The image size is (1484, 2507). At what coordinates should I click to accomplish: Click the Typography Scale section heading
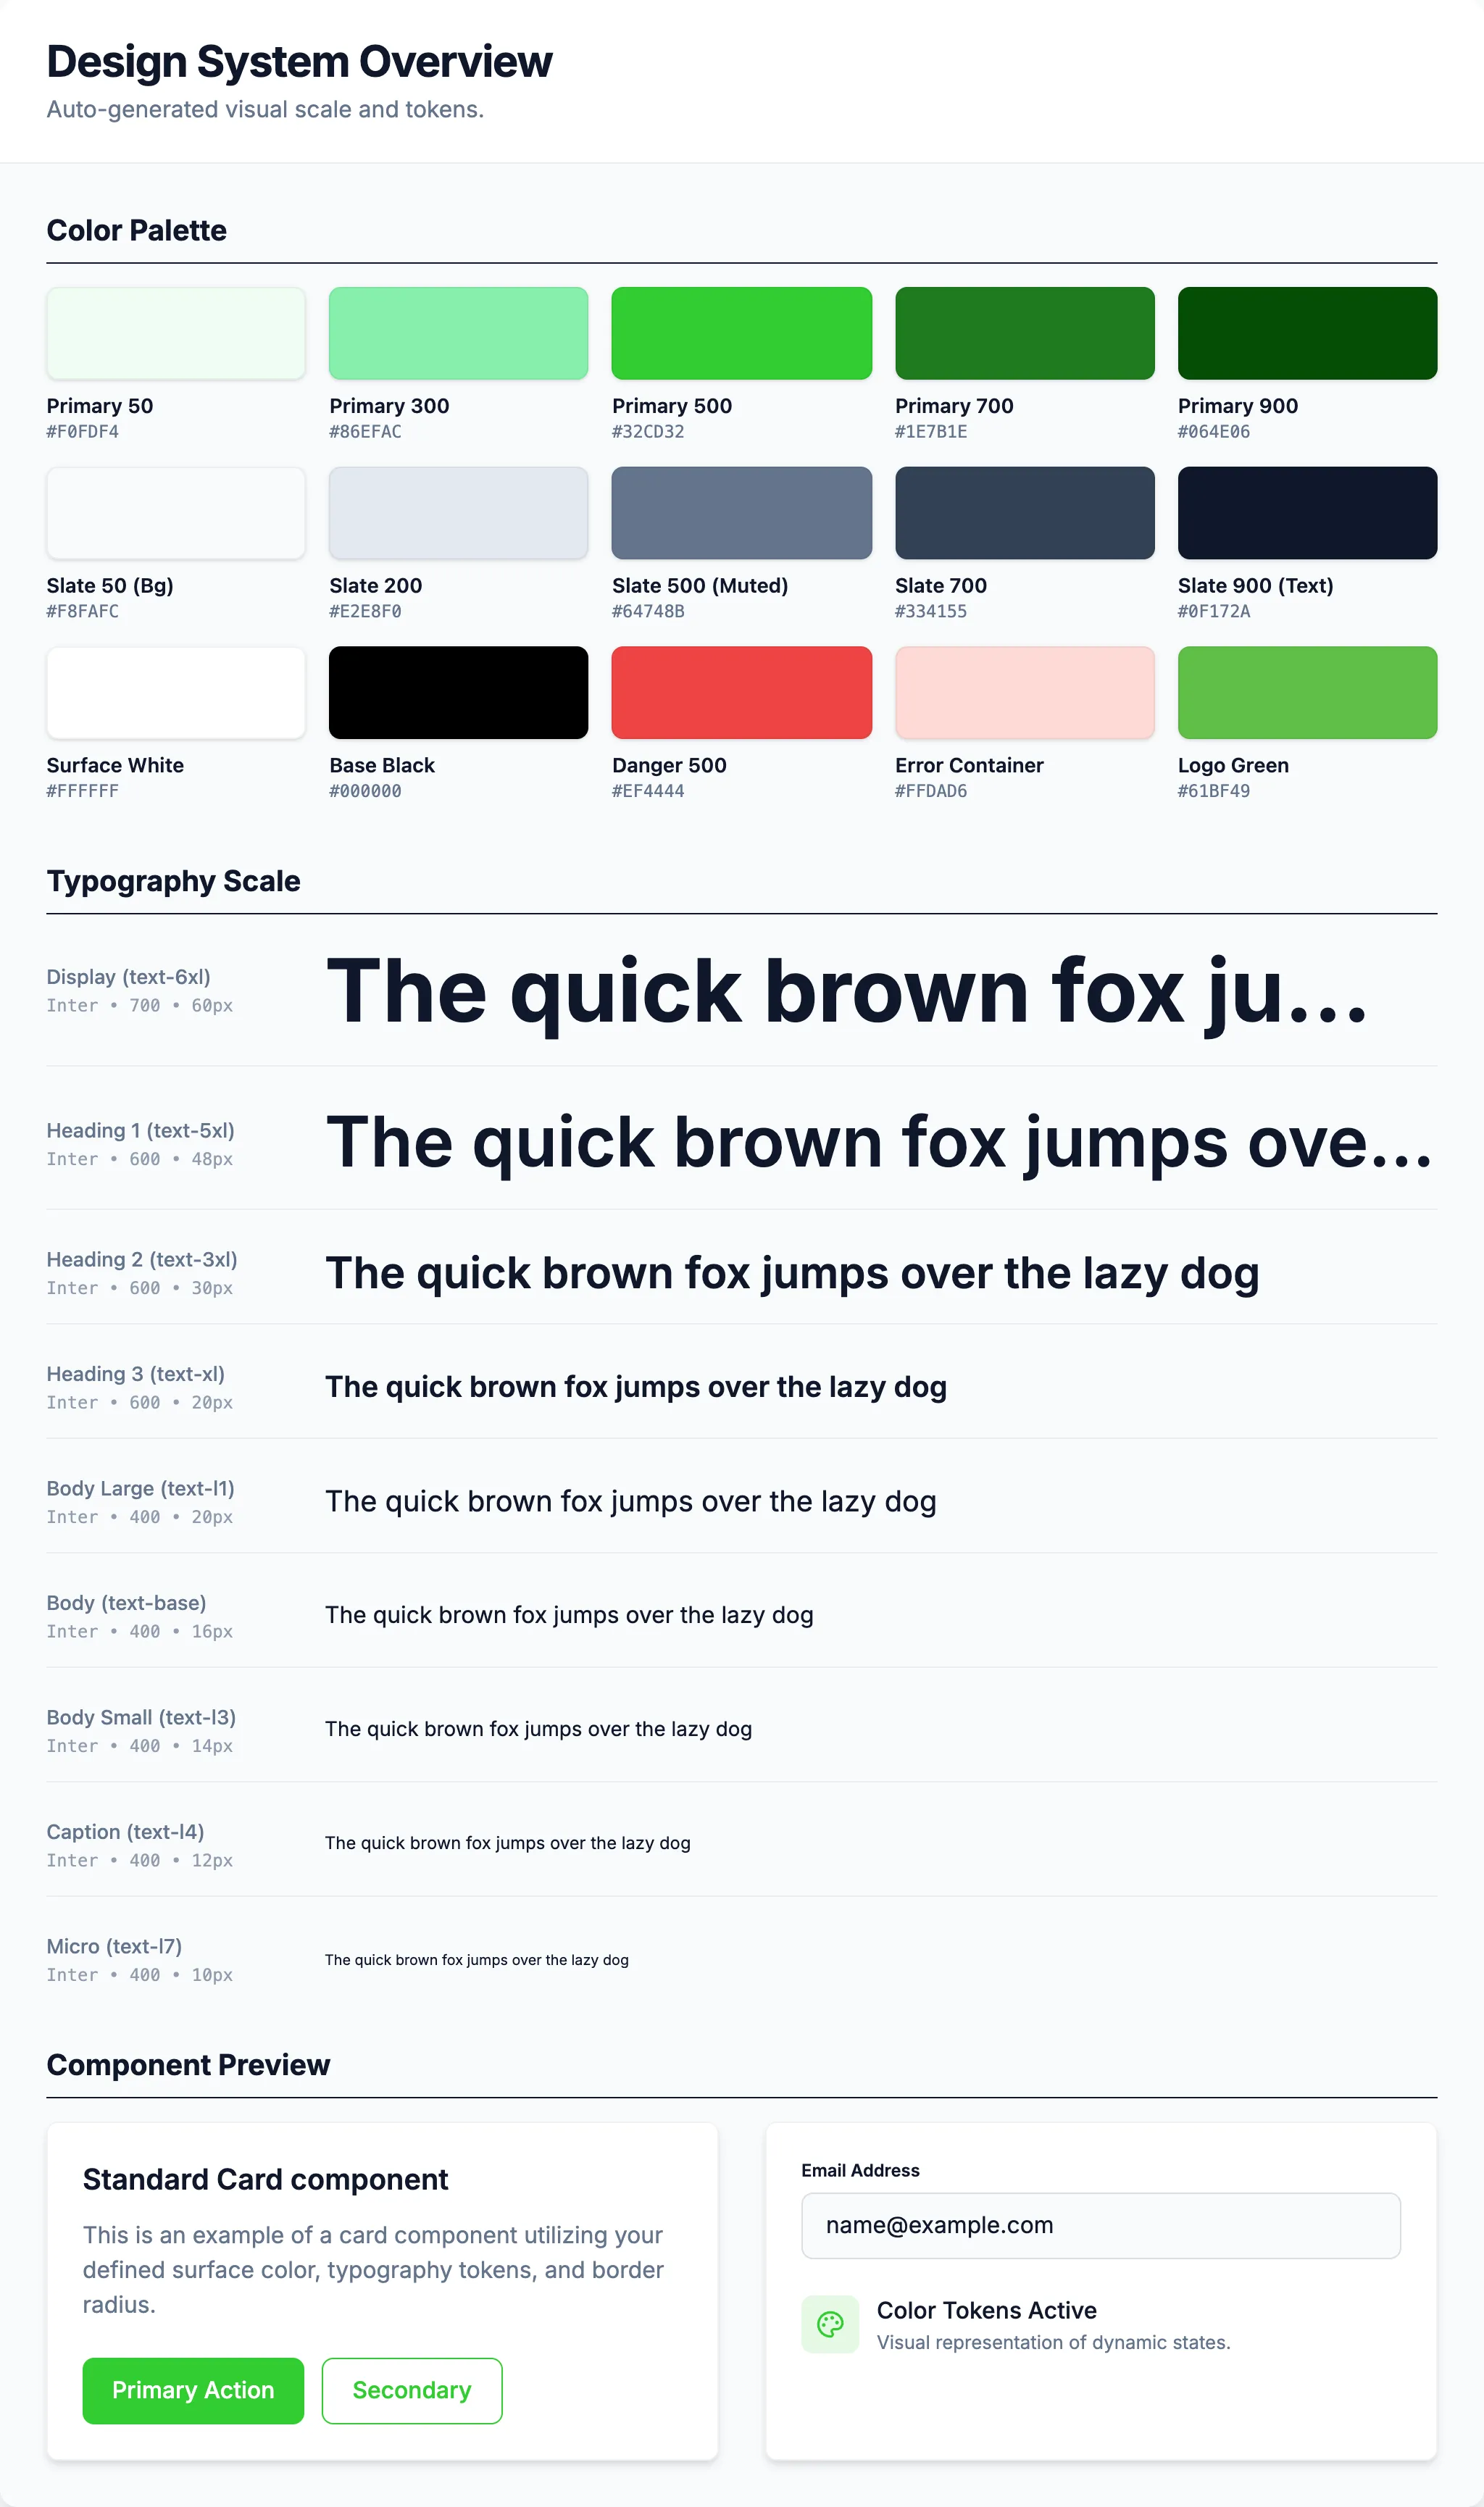pos(174,881)
